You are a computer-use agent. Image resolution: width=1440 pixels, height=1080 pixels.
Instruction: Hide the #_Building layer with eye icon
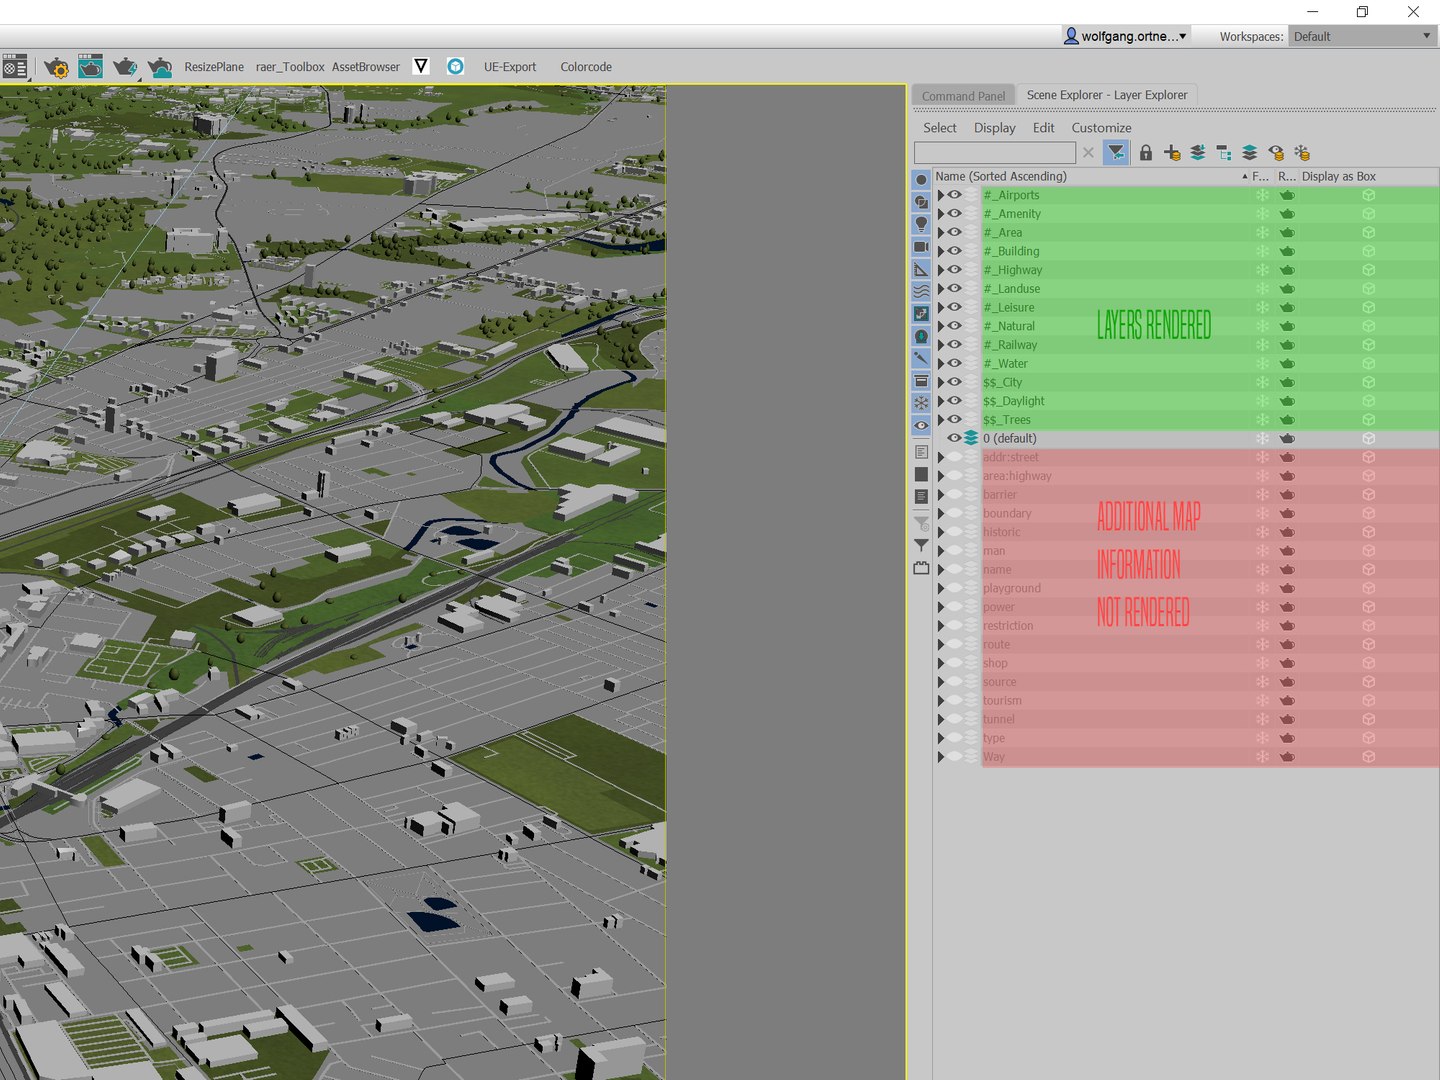955,251
